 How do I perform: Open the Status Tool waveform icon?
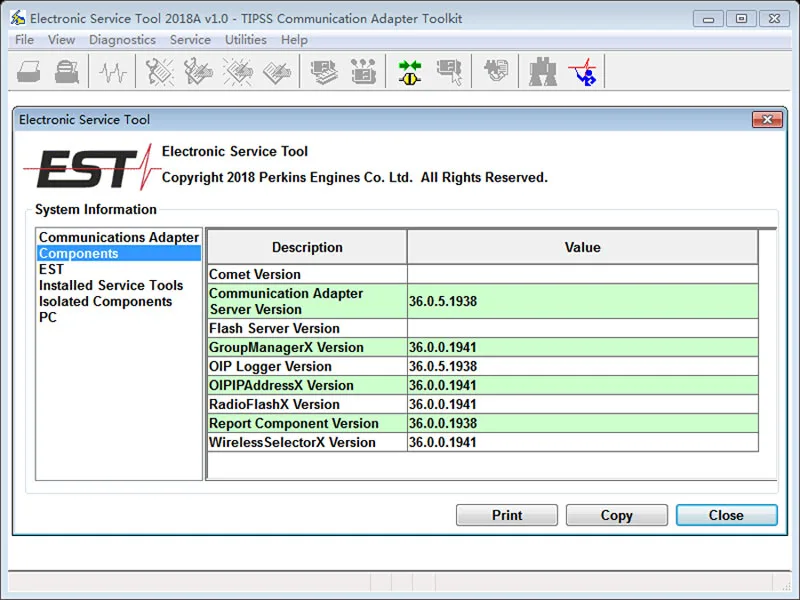pyautogui.click(x=113, y=72)
